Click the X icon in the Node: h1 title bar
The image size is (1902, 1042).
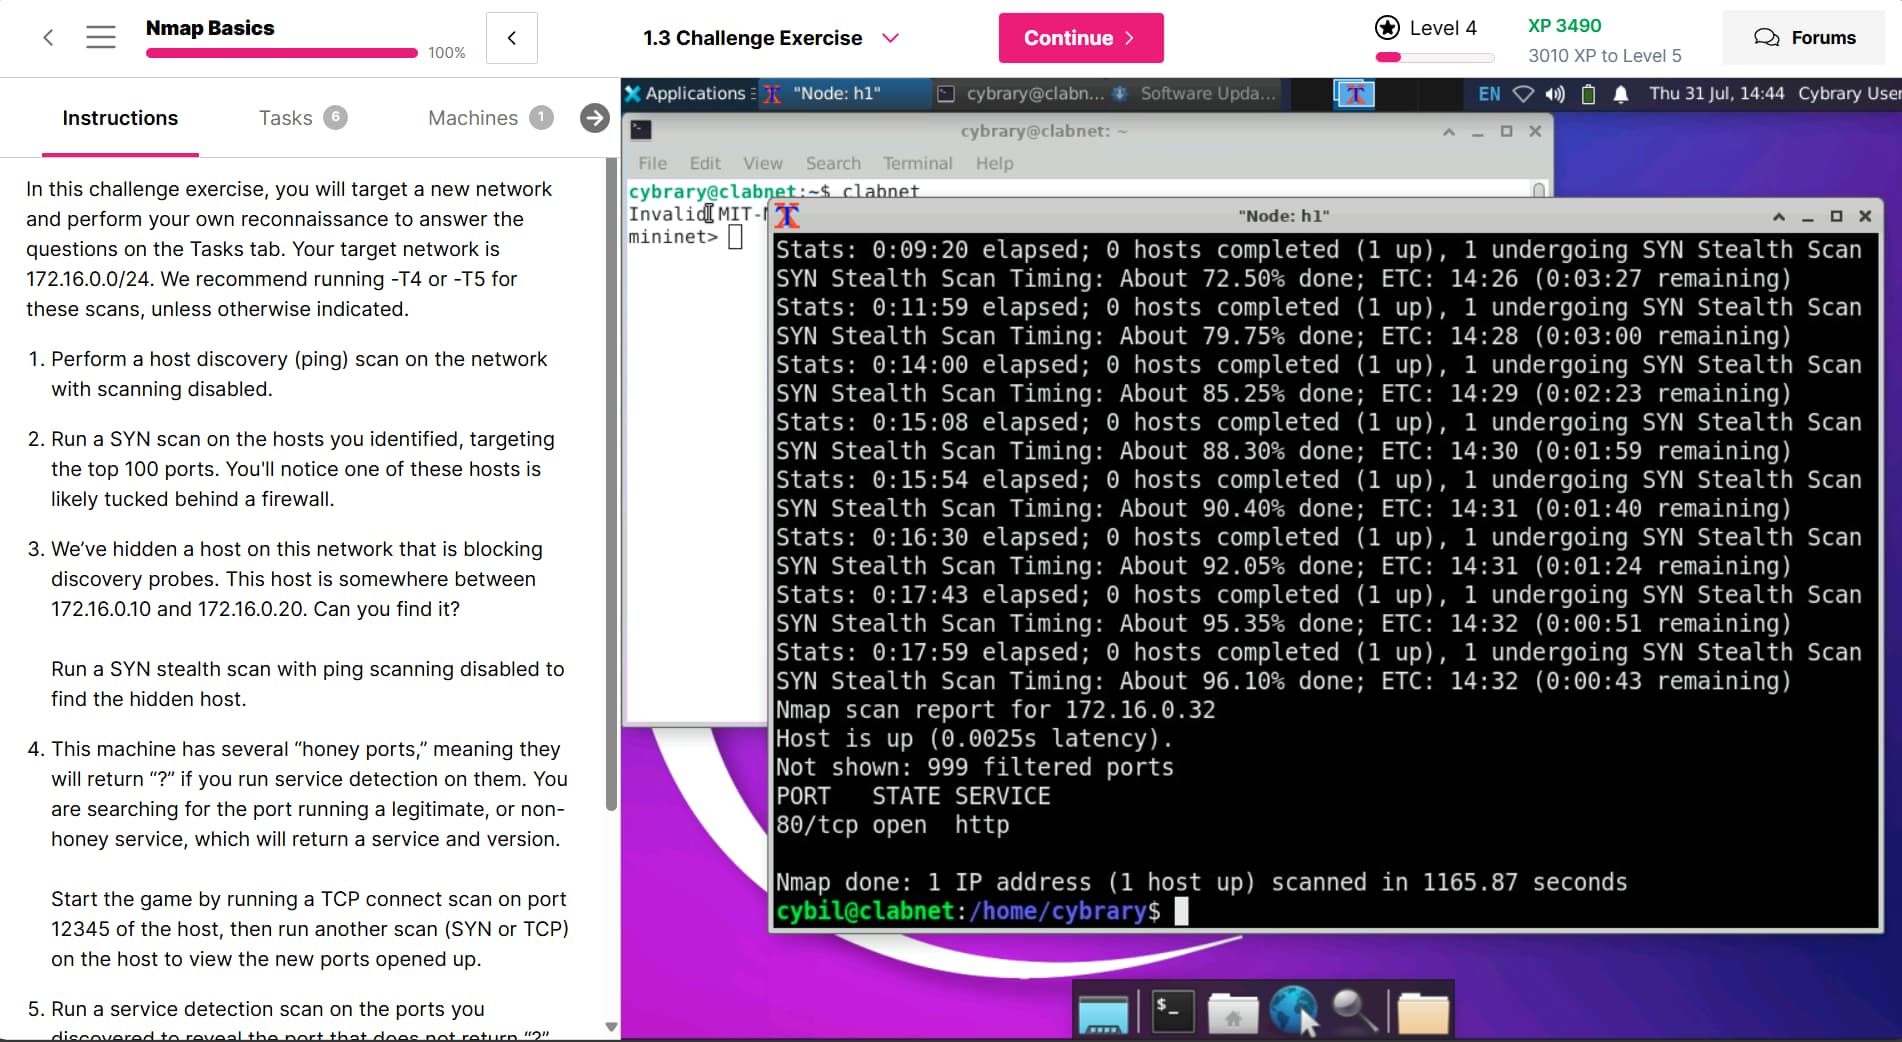pyautogui.click(x=787, y=215)
